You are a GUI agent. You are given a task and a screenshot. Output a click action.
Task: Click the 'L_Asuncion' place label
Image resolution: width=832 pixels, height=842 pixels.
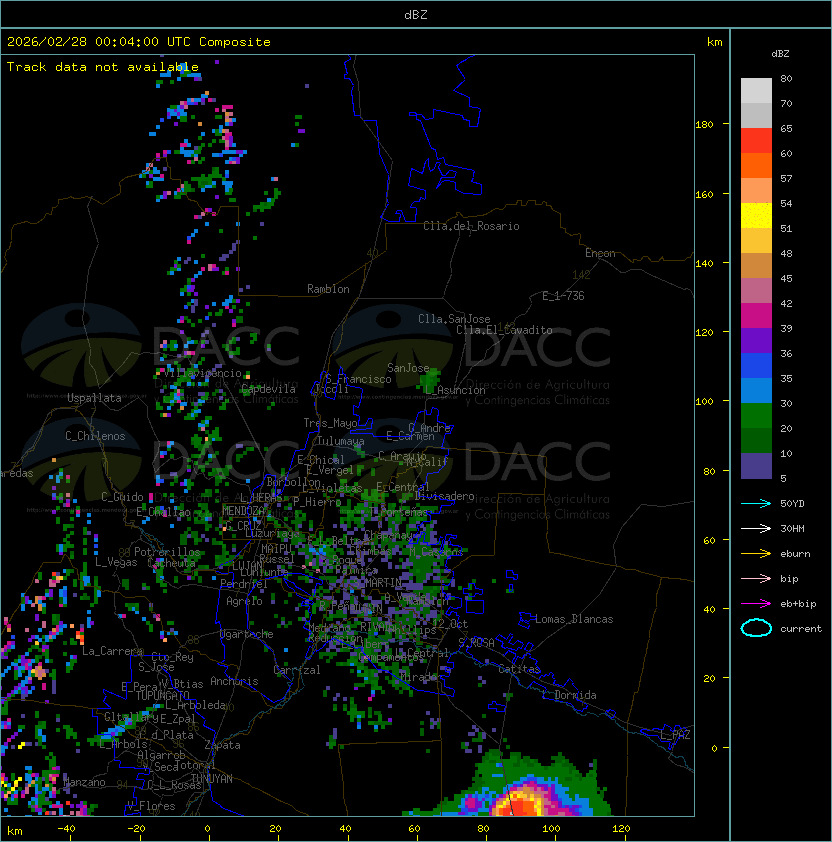[x=454, y=390]
